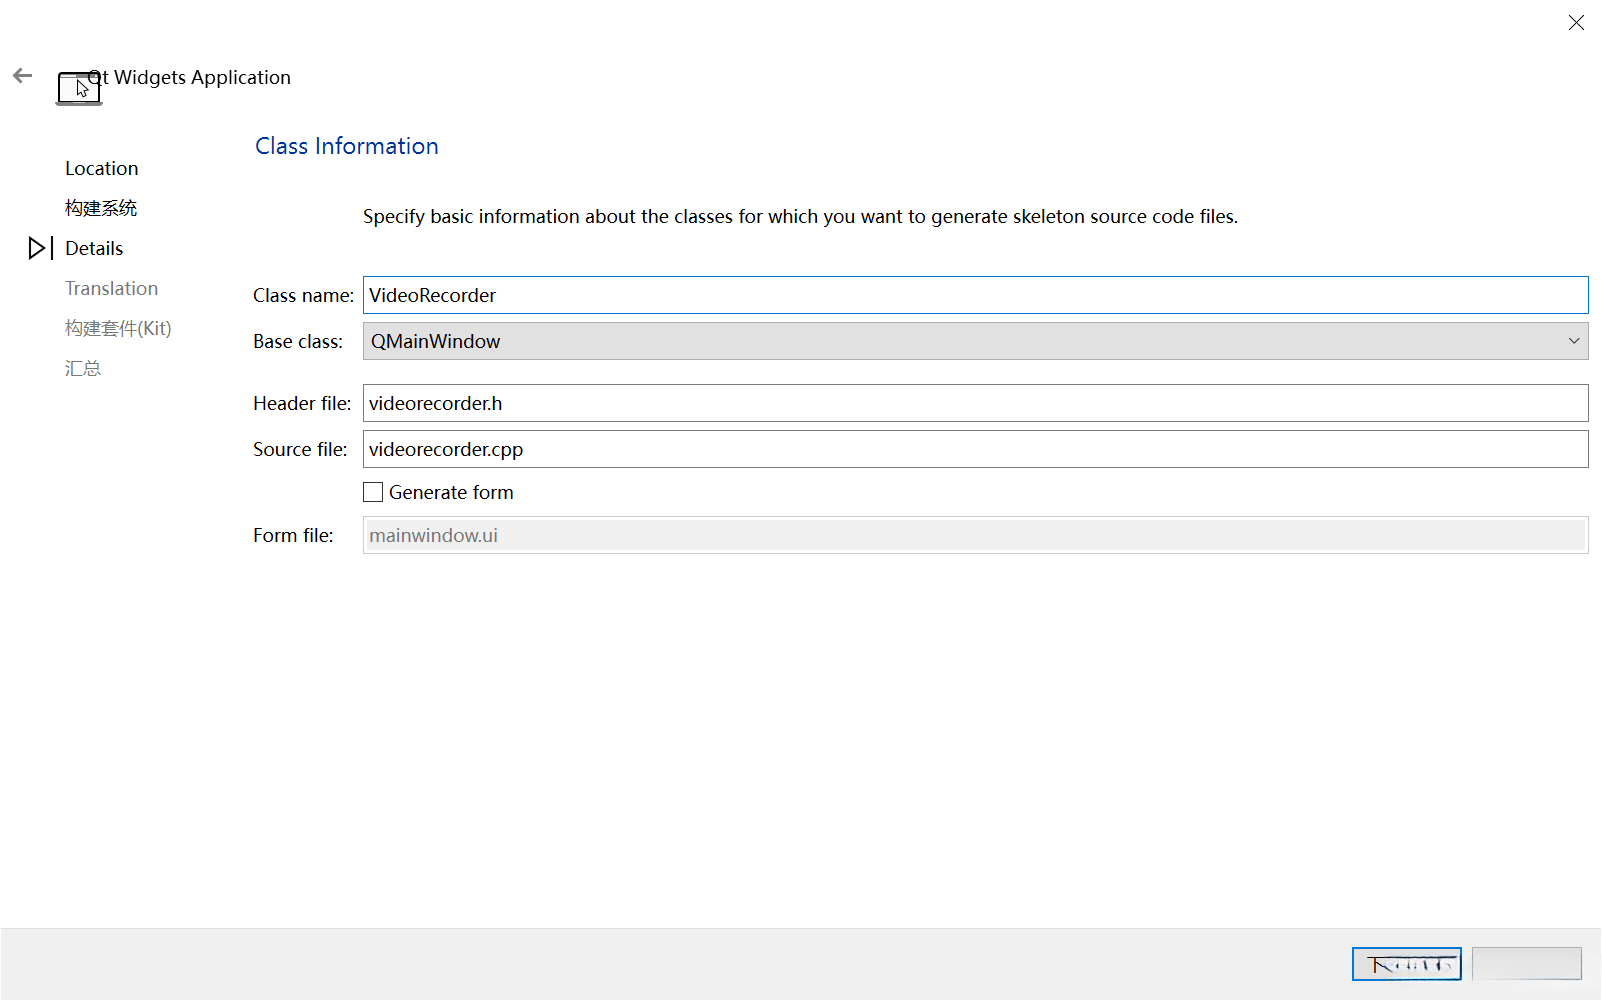The height and width of the screenshot is (1001, 1602).
Task: Select the Details step in the sidebar
Action: click(x=94, y=248)
